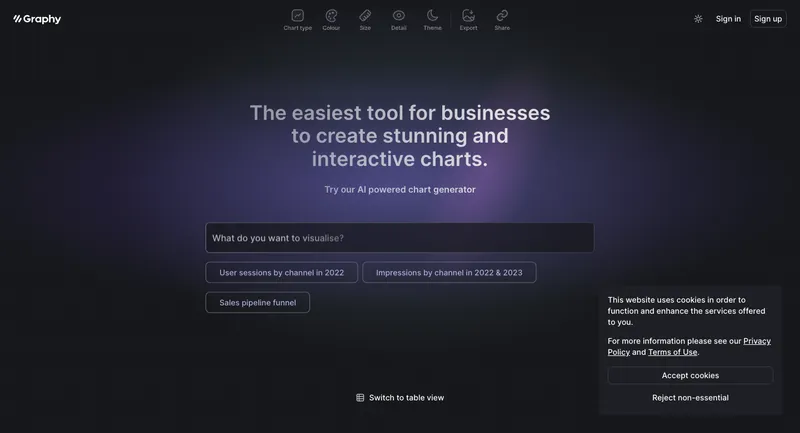This screenshot has height=433, width=800.
Task: Click the Graphy logo
Action: coord(37,19)
